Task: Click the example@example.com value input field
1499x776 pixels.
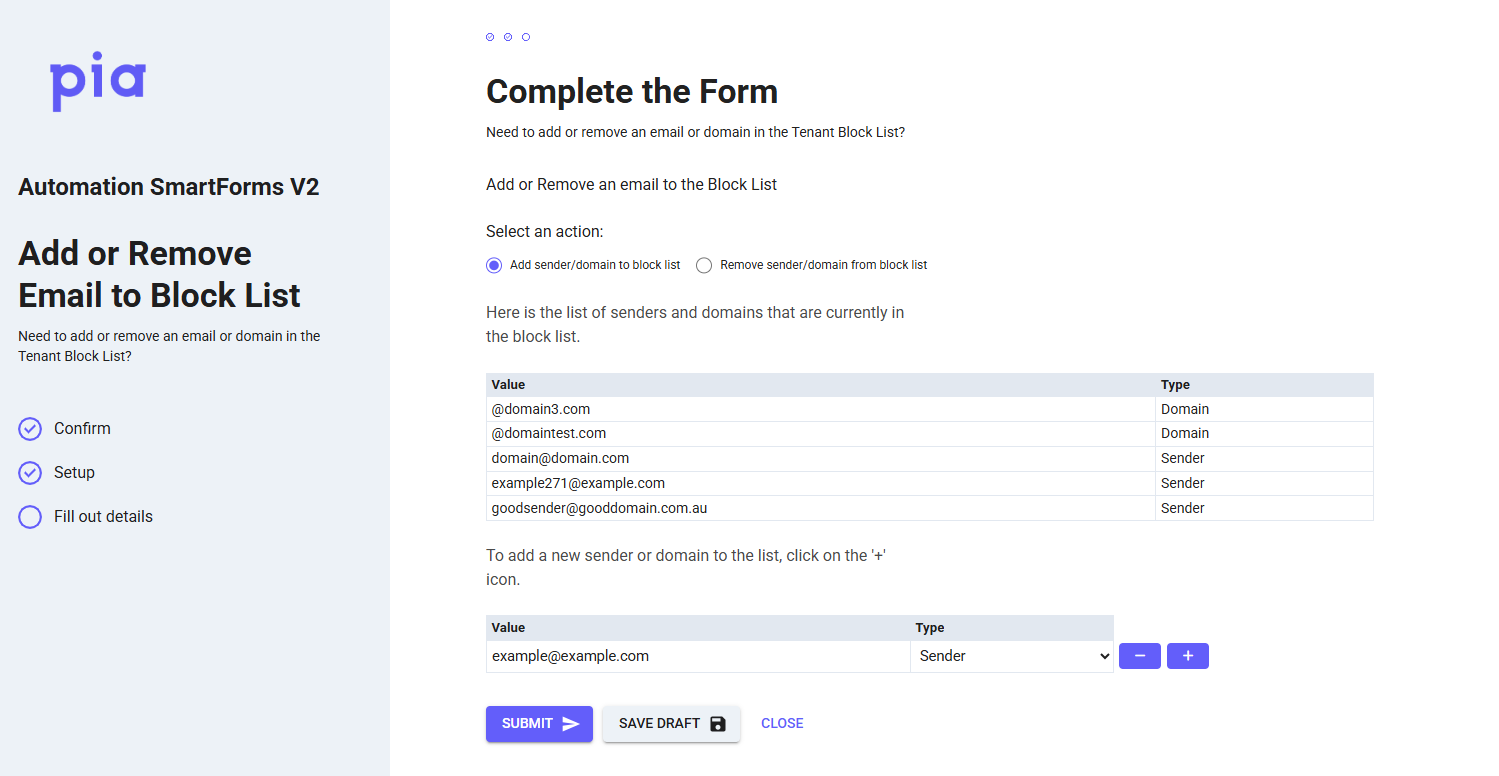Action: click(x=697, y=656)
